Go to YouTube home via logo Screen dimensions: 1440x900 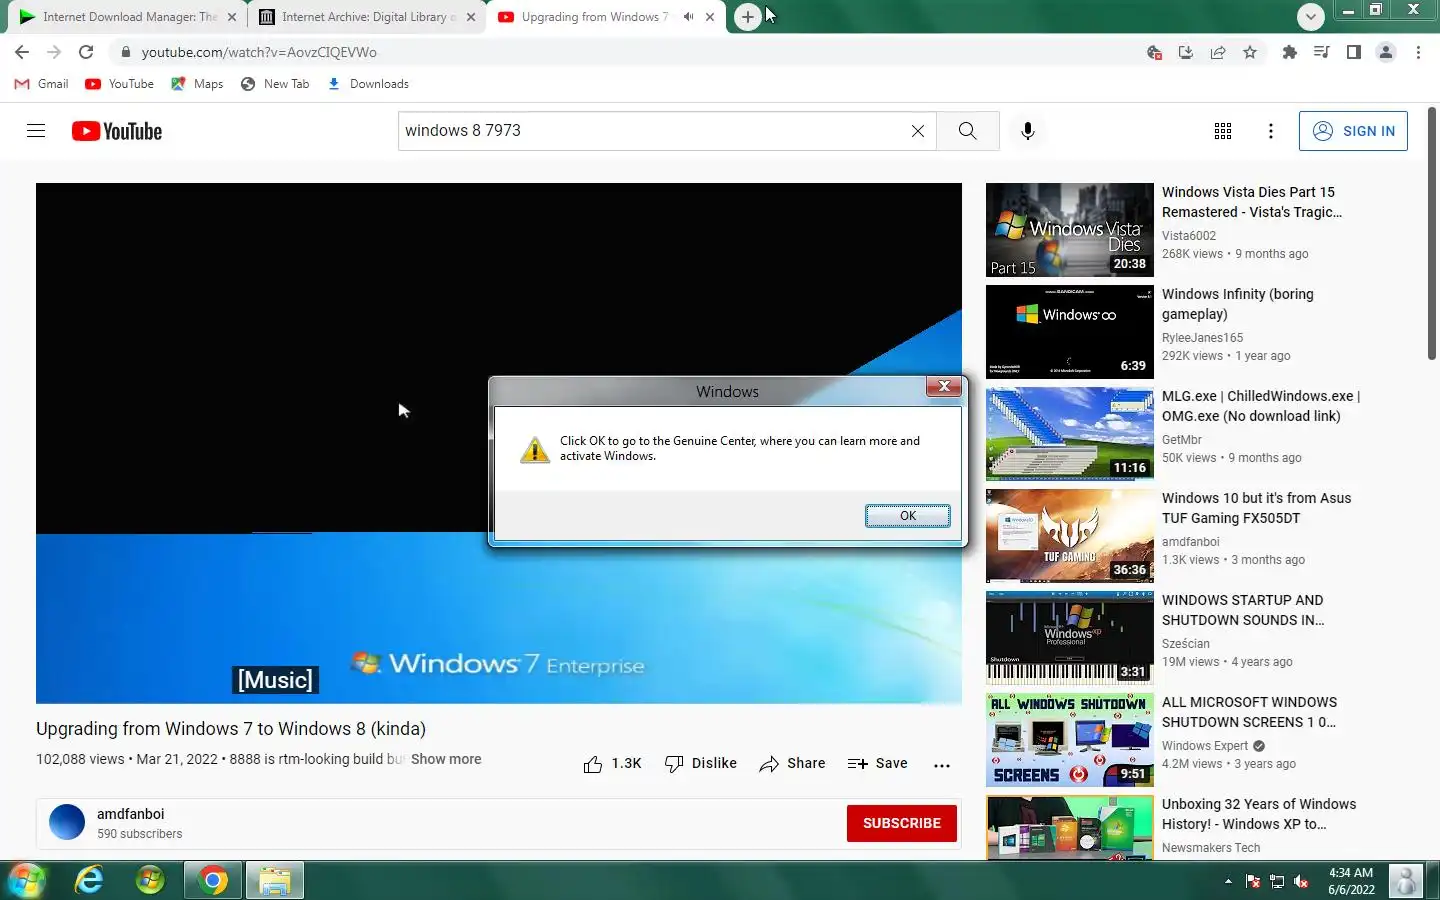tap(117, 131)
